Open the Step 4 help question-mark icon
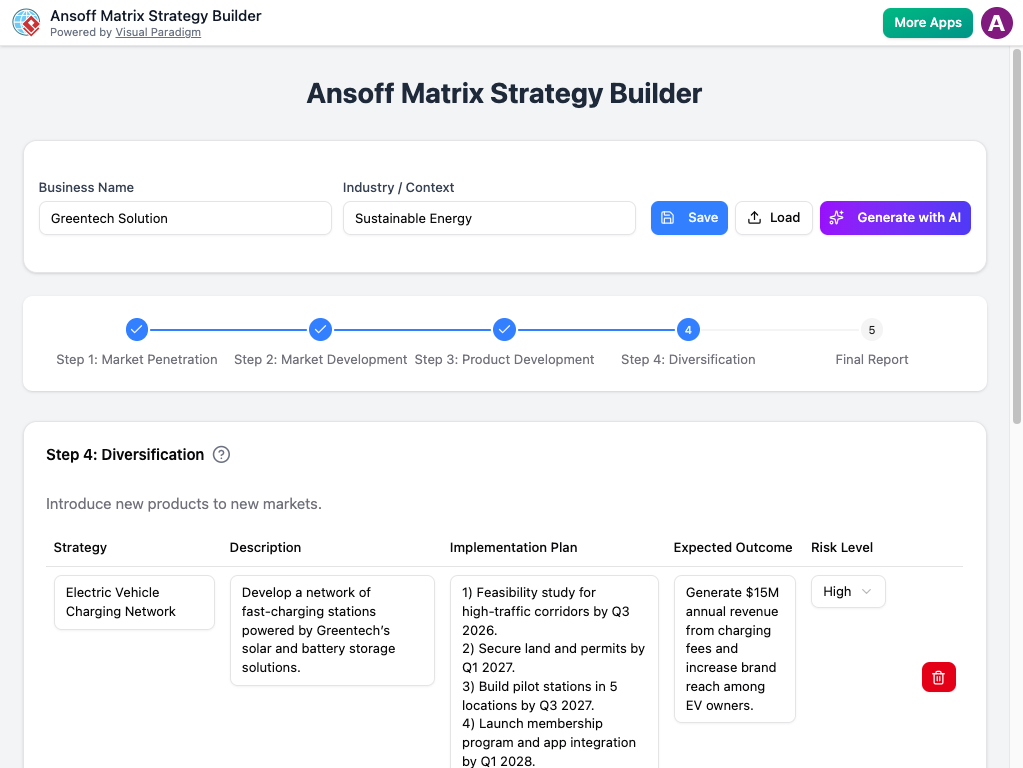The width and height of the screenshot is (1023, 768). coord(221,454)
